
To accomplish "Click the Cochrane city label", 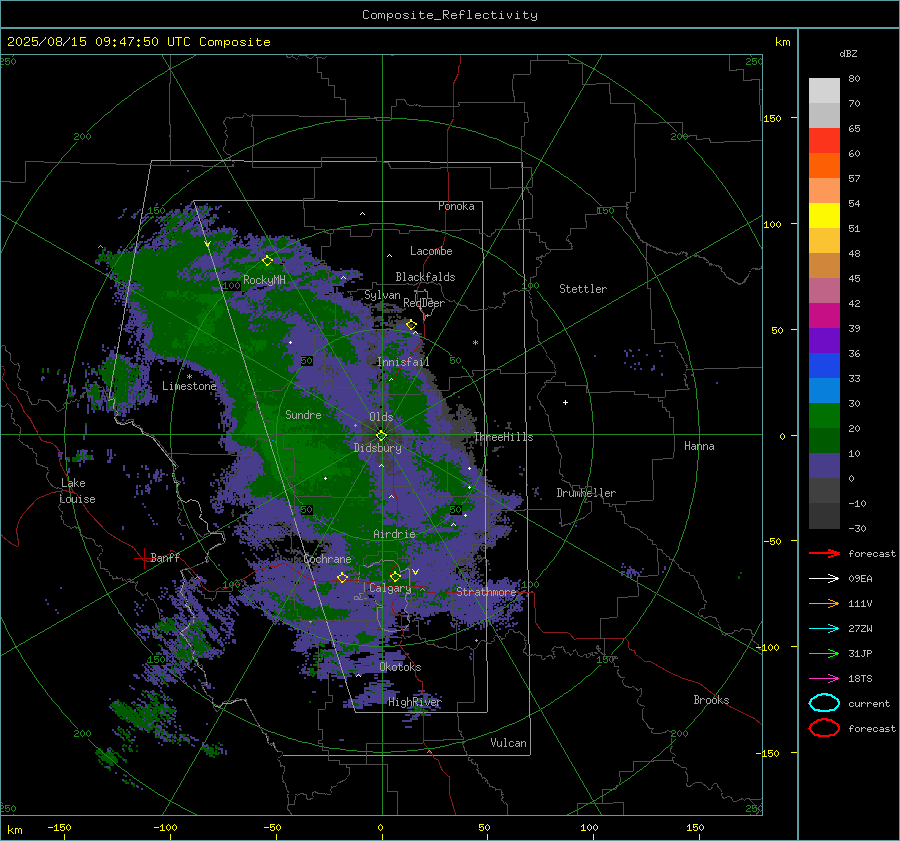I will pos(327,559).
